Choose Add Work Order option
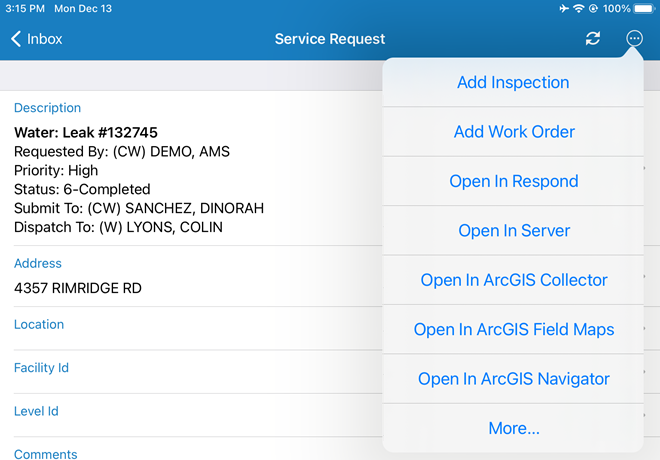This screenshot has width=660, height=460. 513,132
